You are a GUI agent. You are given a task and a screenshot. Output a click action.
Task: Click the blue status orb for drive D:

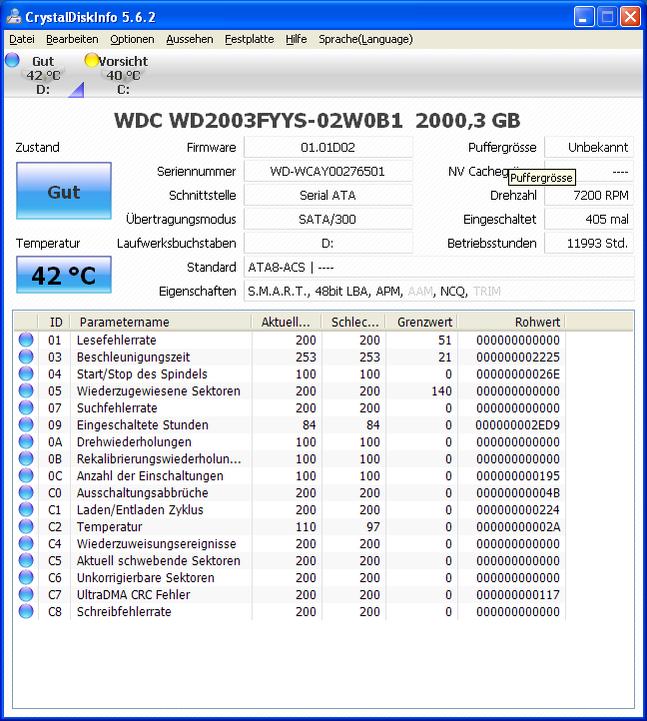12,60
